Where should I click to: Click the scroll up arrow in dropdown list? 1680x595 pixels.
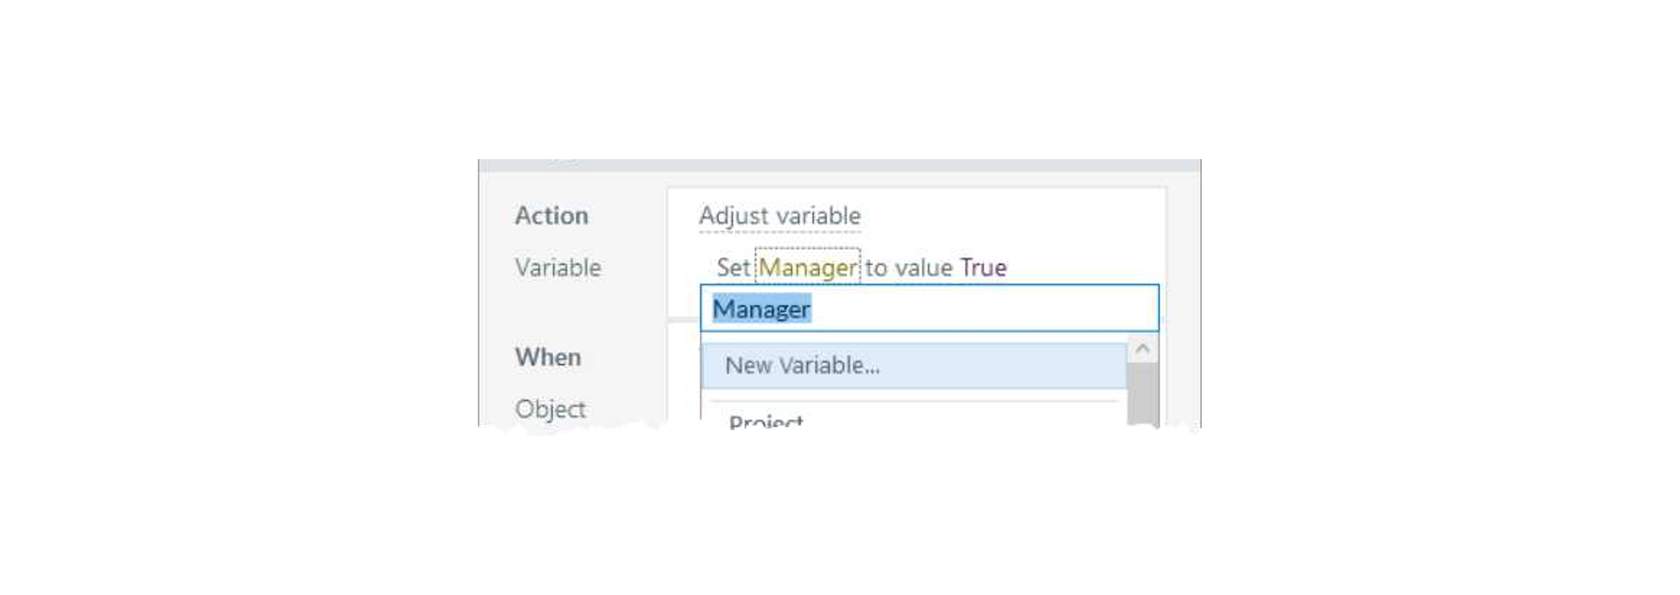pos(1142,349)
